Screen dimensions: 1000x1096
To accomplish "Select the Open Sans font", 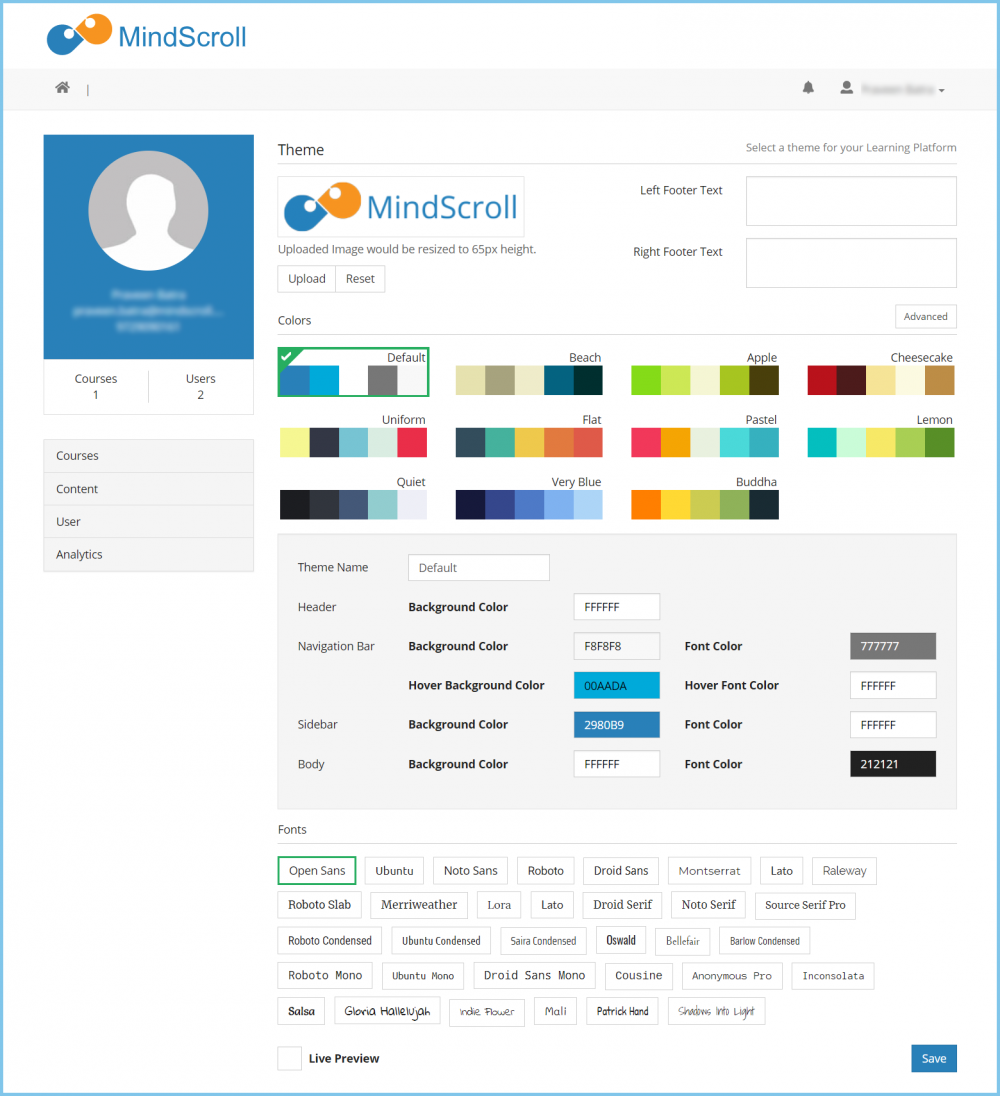I will click(317, 871).
